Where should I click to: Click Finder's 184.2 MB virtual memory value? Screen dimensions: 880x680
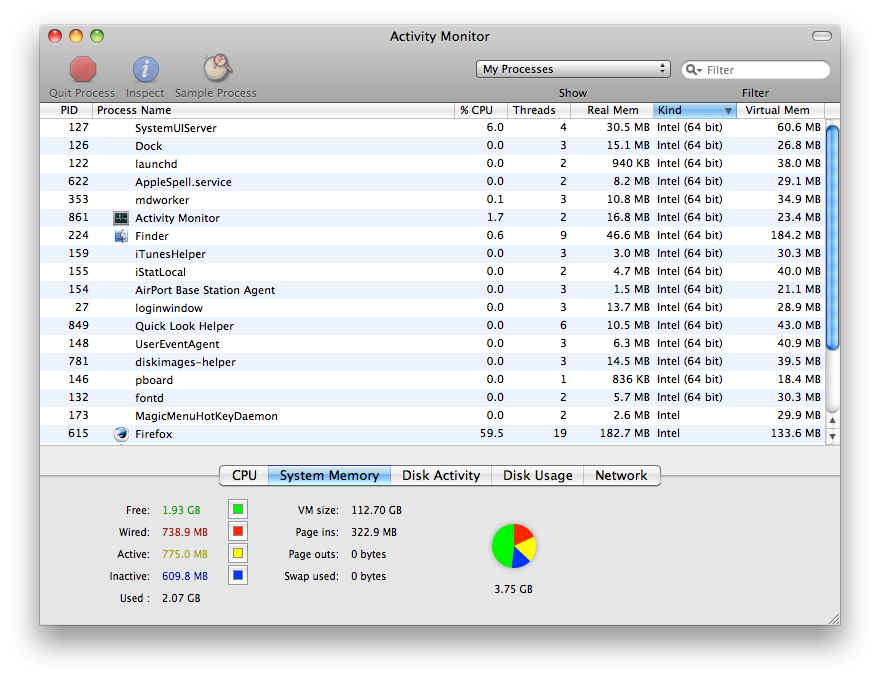point(795,235)
